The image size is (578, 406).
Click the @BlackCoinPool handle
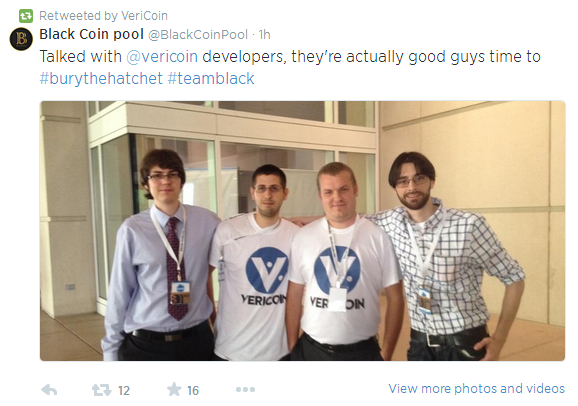tap(198, 35)
